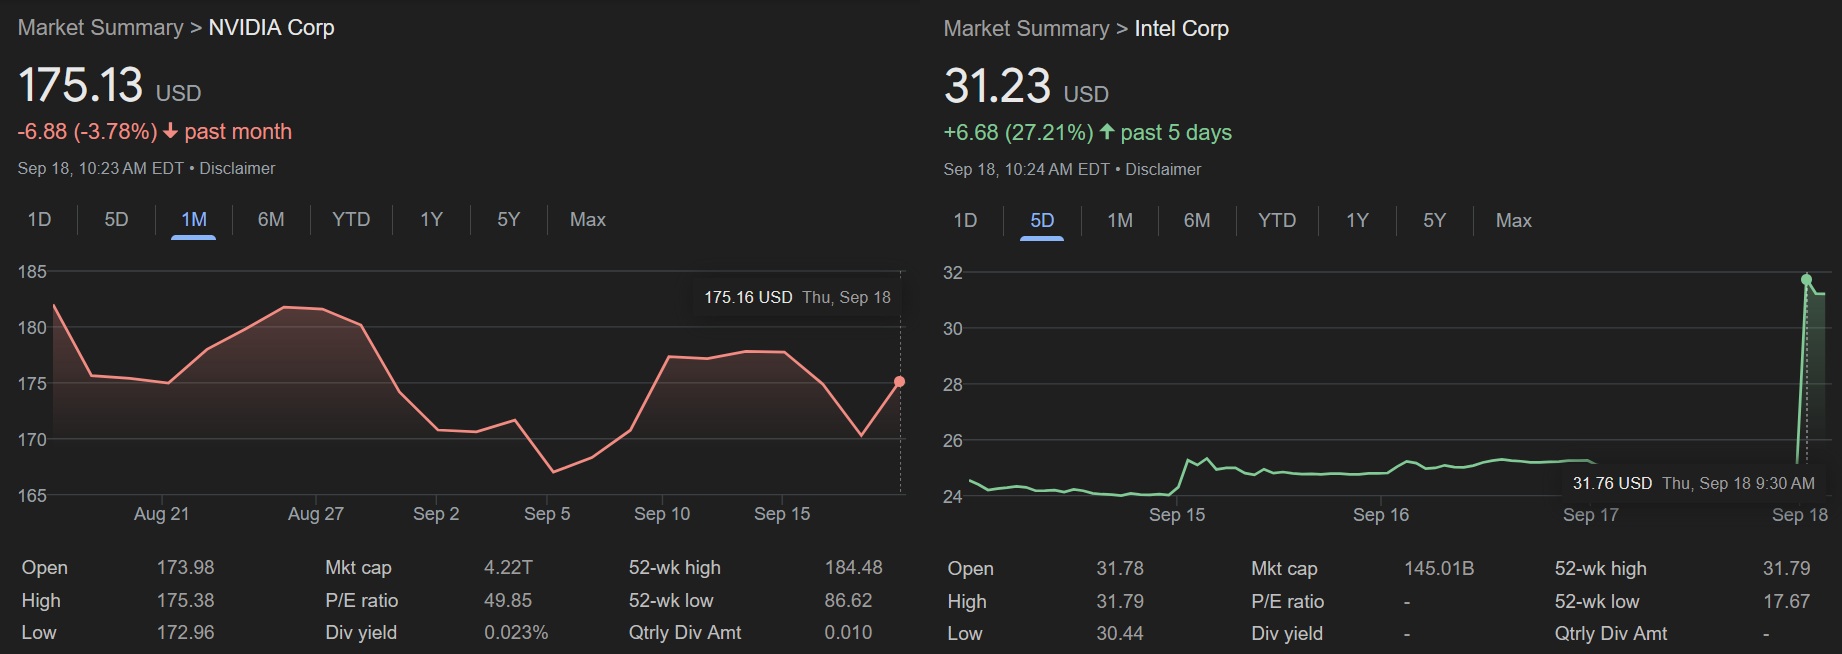Select the 1D range tab on NVIDIA chart
The width and height of the screenshot is (1842, 654).
point(39,220)
